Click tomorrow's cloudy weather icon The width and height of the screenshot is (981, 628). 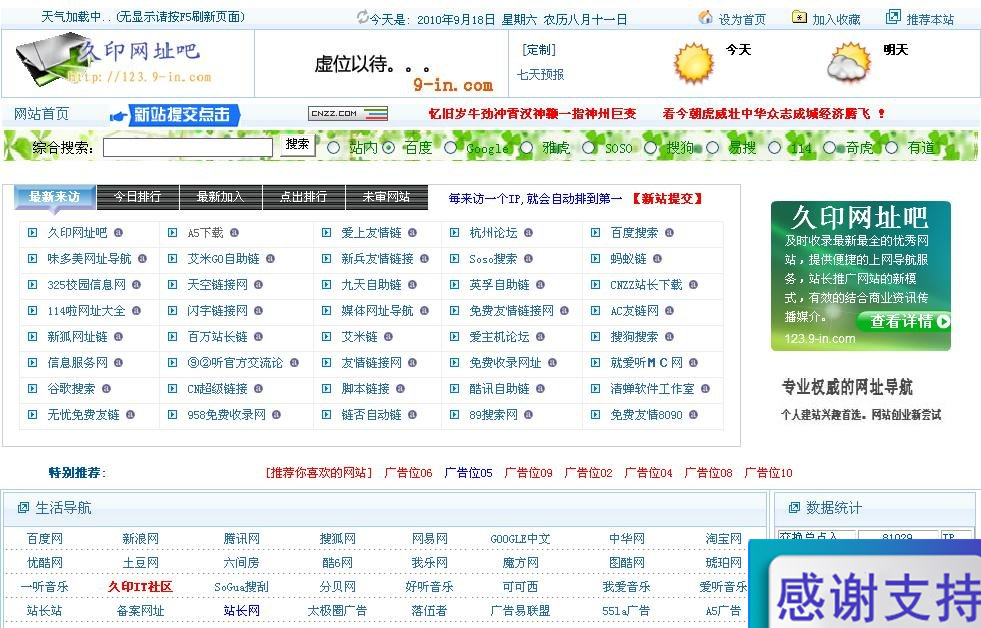click(x=848, y=62)
